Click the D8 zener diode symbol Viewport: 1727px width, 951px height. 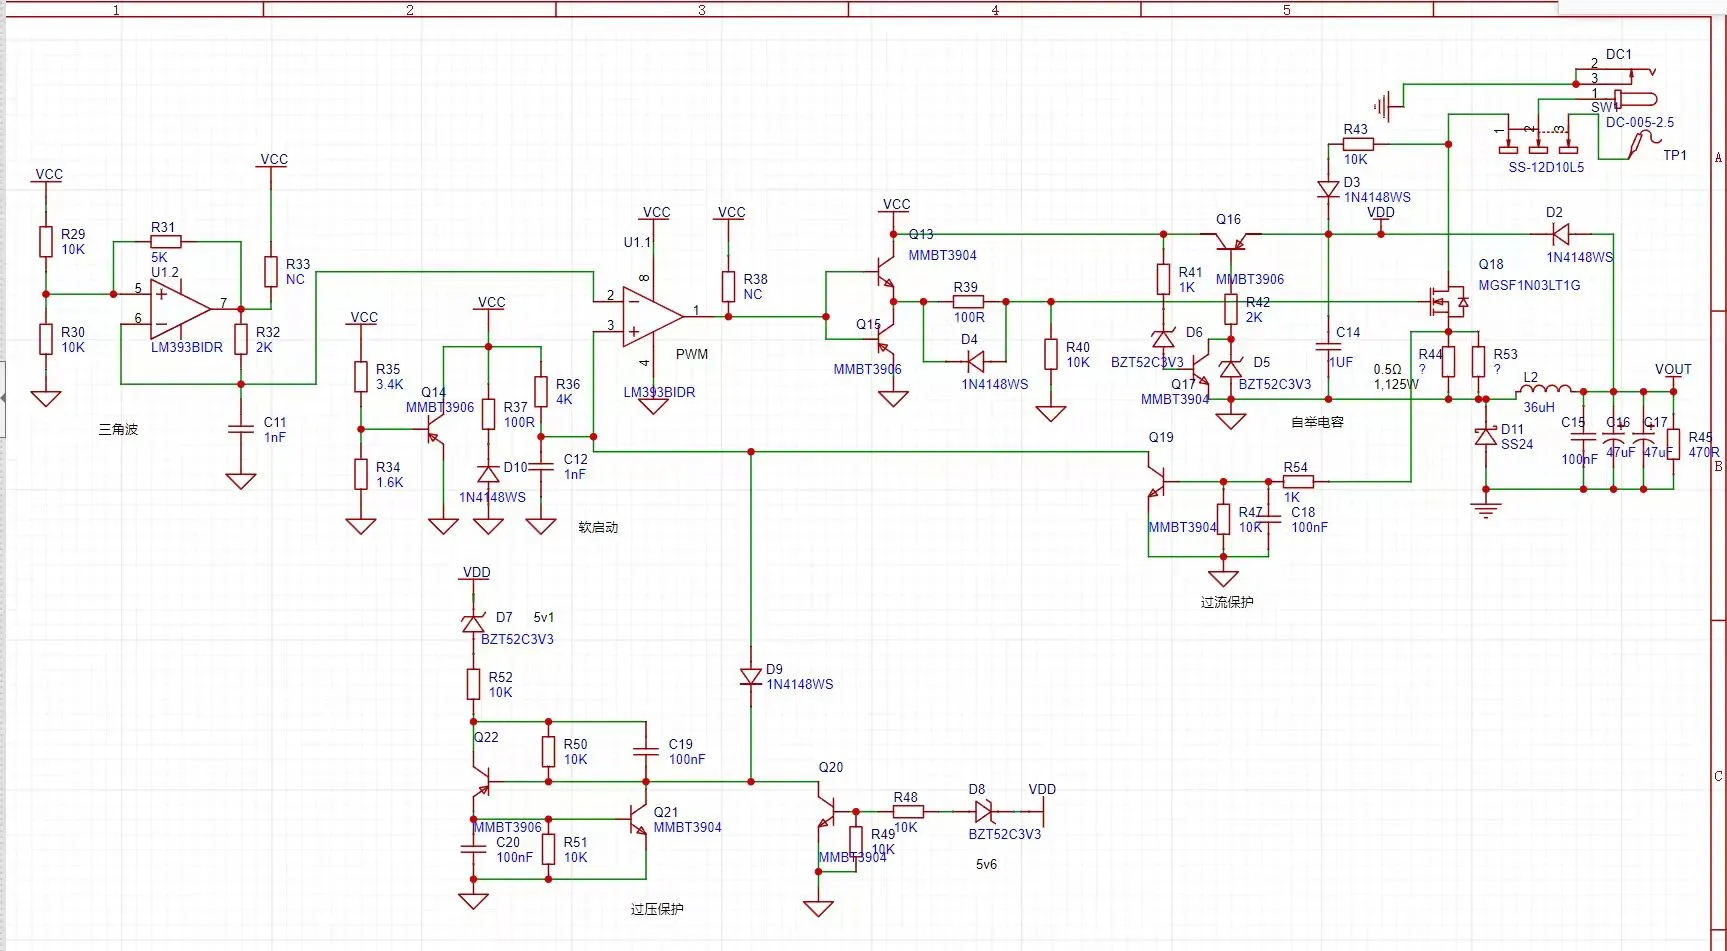click(981, 811)
